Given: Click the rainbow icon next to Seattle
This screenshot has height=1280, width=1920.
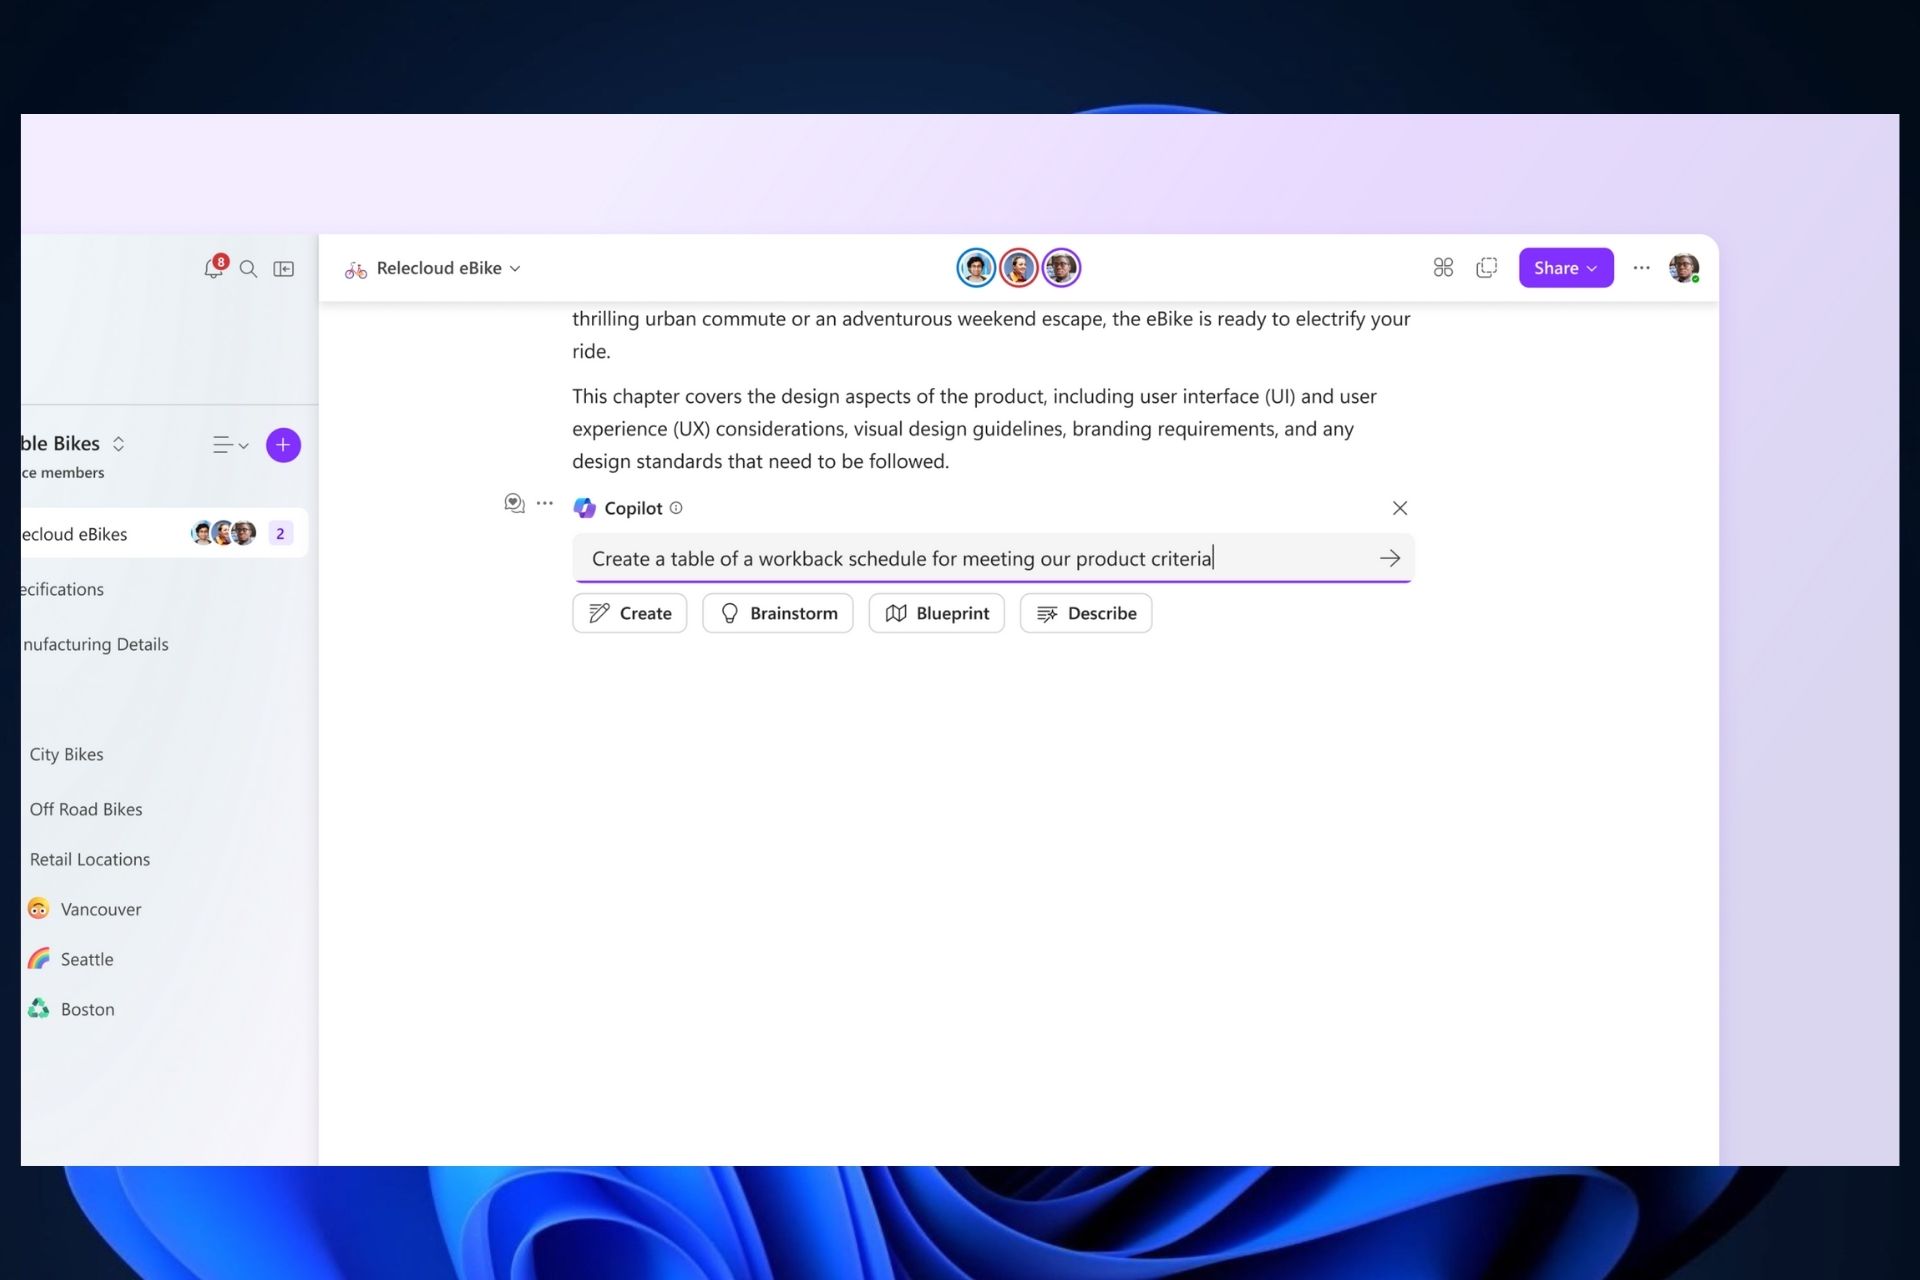Looking at the screenshot, I should point(39,958).
